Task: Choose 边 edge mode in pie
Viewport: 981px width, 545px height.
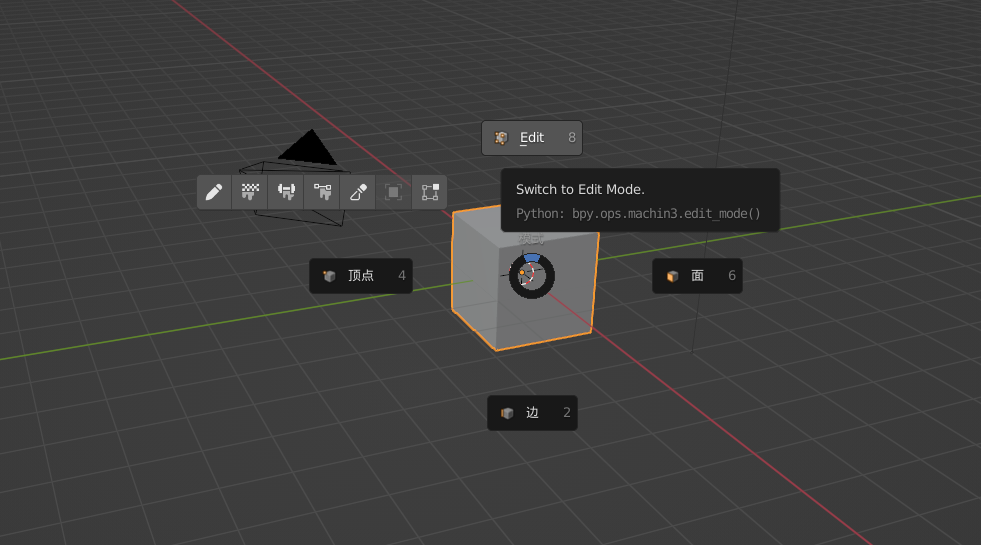Action: 532,413
